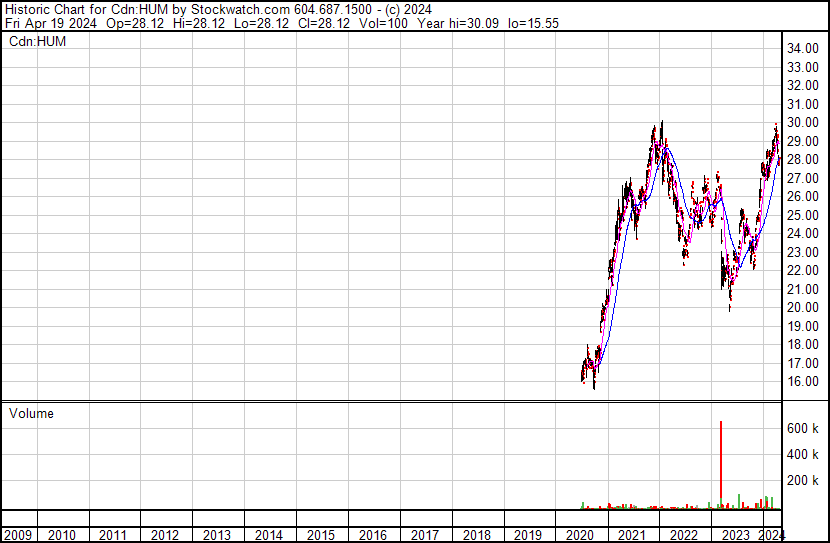Click the Volume panel label
Screen dimensions: 830x543
tap(31, 413)
